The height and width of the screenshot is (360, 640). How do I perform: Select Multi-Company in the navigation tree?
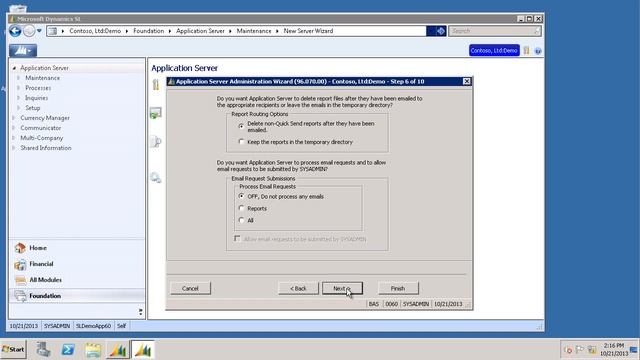[42, 138]
